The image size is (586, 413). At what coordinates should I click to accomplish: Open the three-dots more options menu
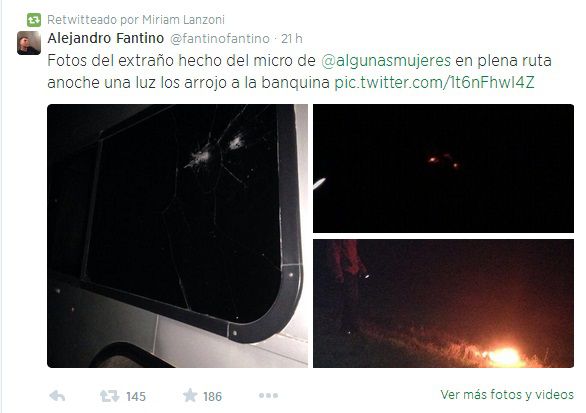click(x=268, y=395)
